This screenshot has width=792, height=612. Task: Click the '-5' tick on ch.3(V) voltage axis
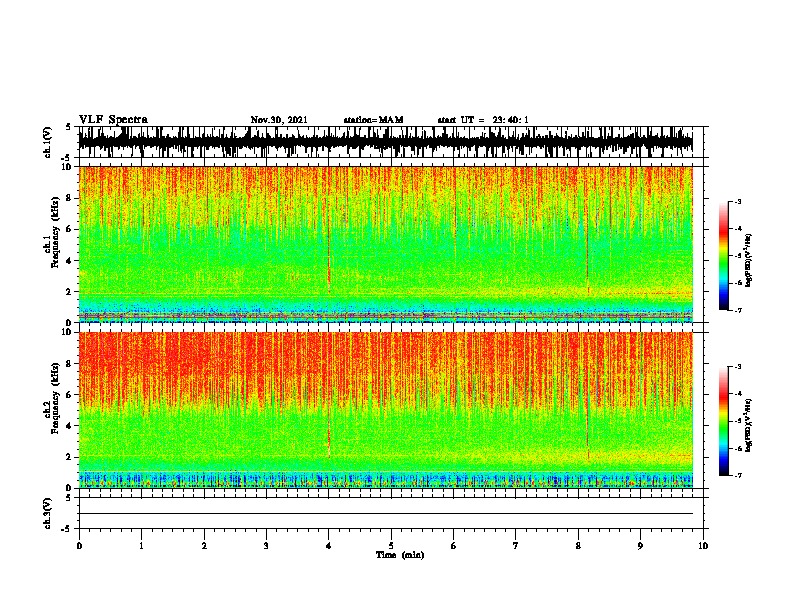pos(67,529)
